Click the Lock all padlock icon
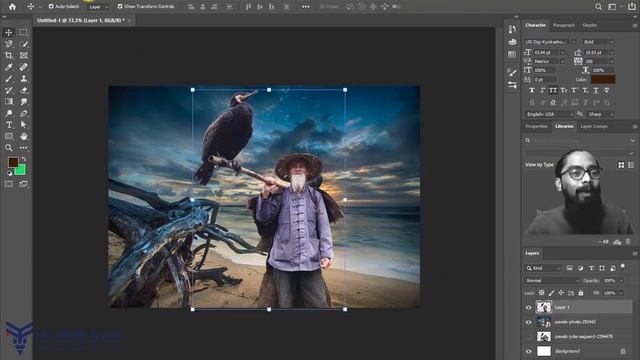This screenshot has height=360, width=640. (x=581, y=293)
